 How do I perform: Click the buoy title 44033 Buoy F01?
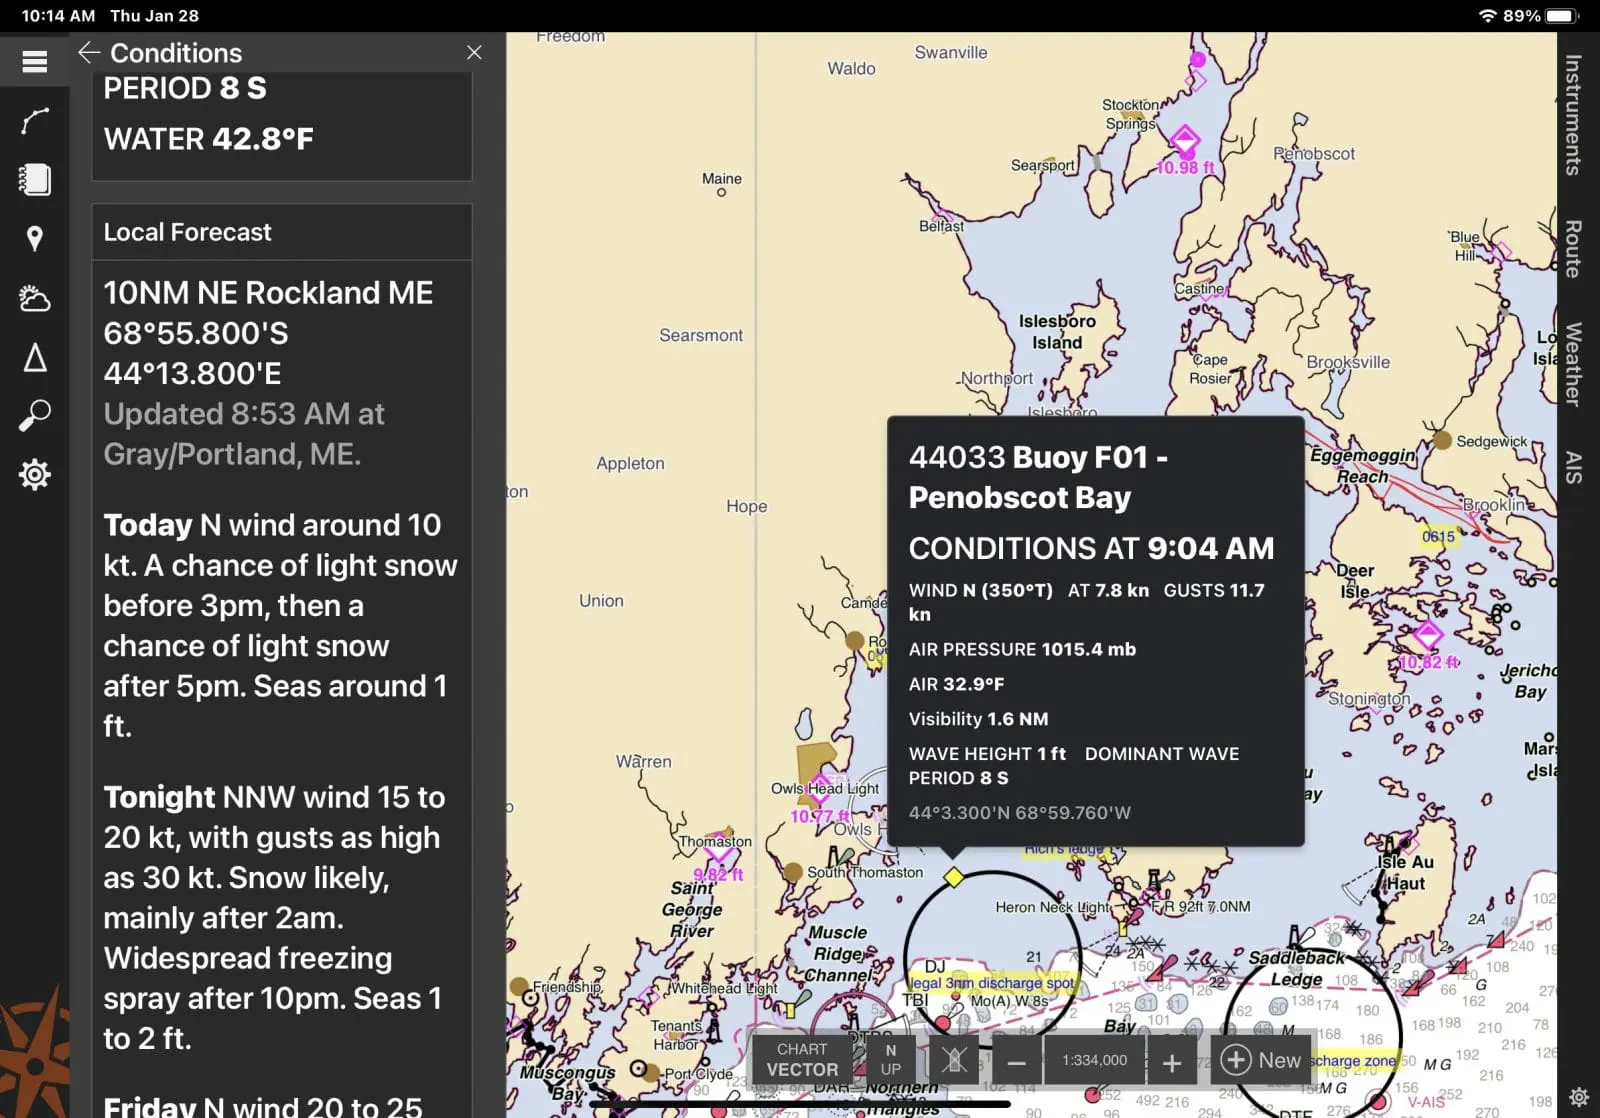(x=1038, y=477)
